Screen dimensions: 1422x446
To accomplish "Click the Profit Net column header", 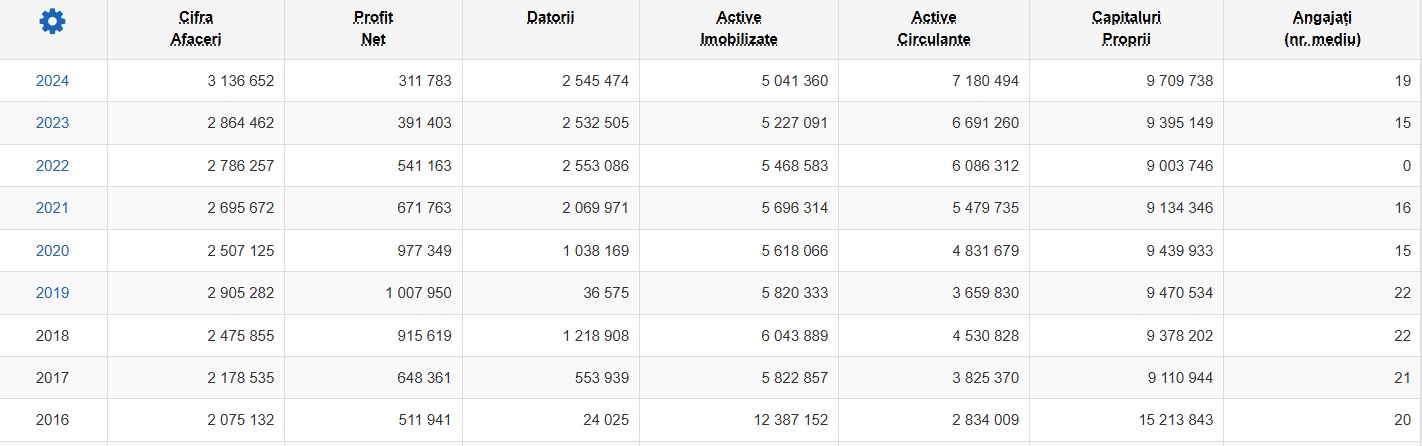I will [374, 29].
